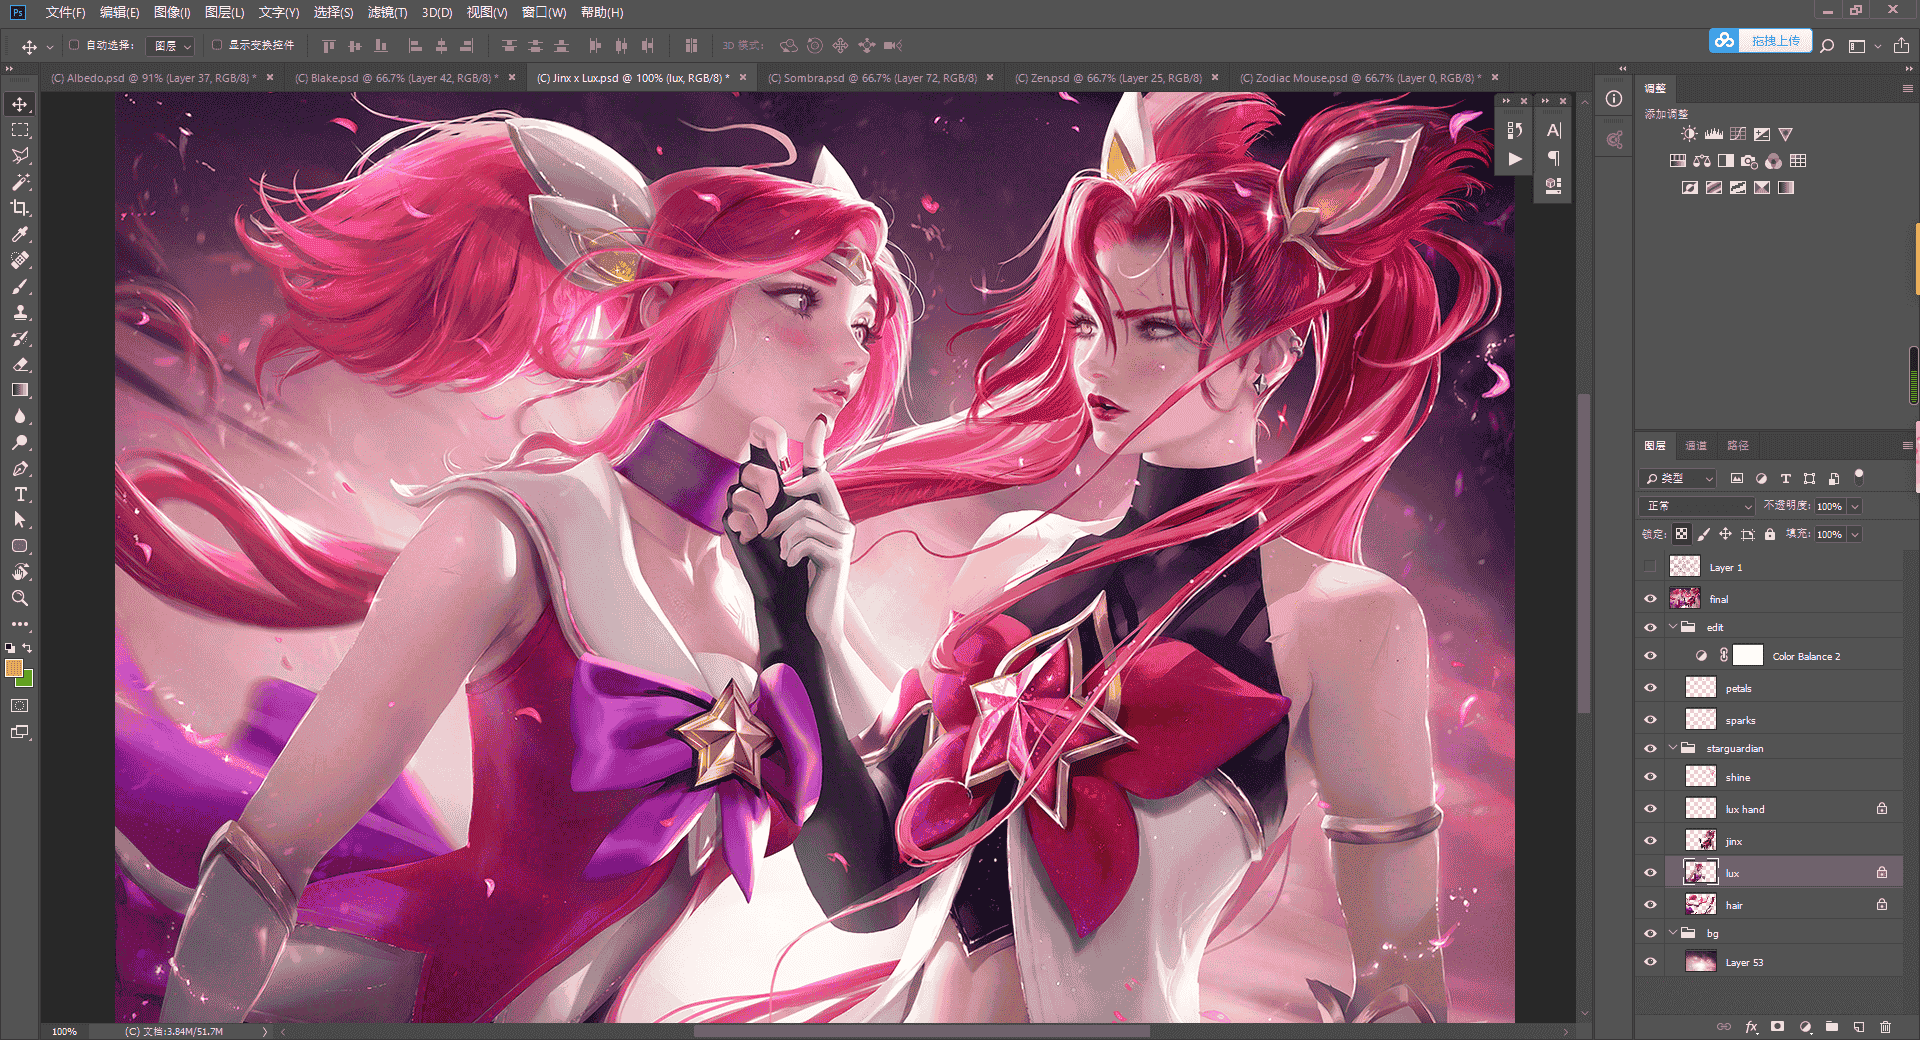Select the Rectangular Marquee tool
Image resolution: width=1920 pixels, height=1040 pixels.
coord(20,130)
